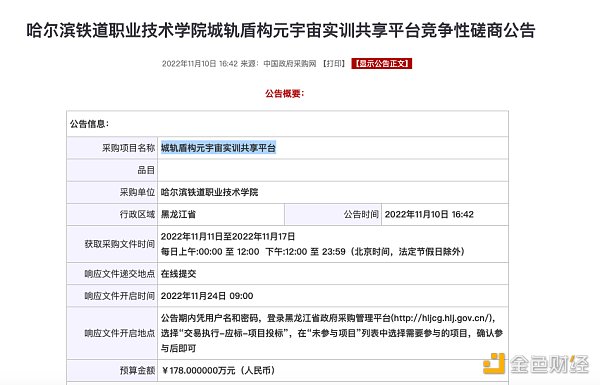Click the 黑龙江省 region cell

[x=221, y=214]
